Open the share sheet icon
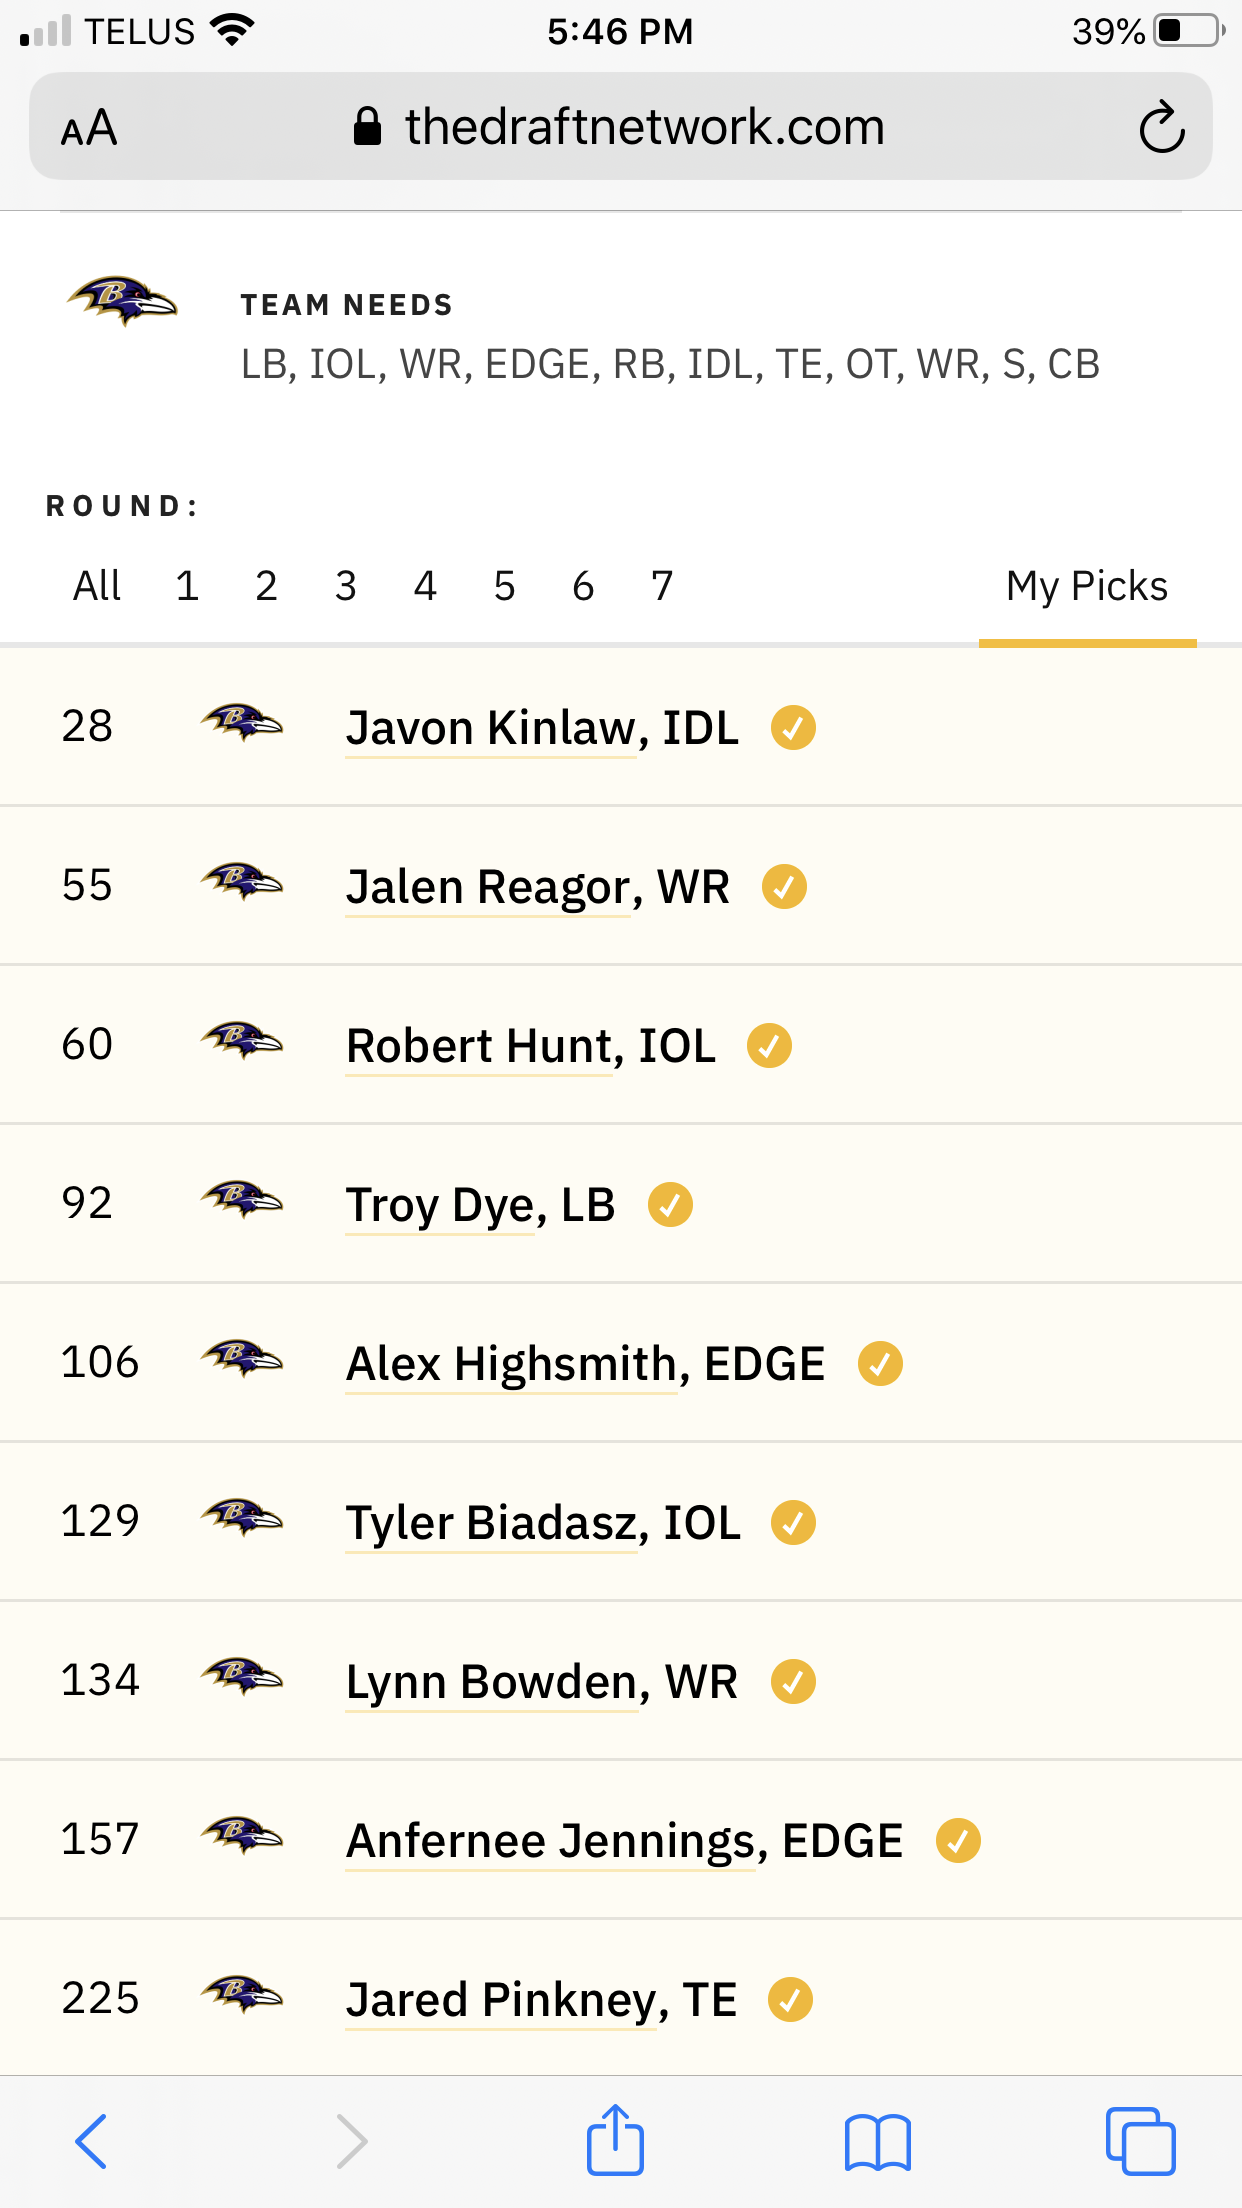Image resolution: width=1242 pixels, height=2208 pixels. click(x=615, y=2139)
